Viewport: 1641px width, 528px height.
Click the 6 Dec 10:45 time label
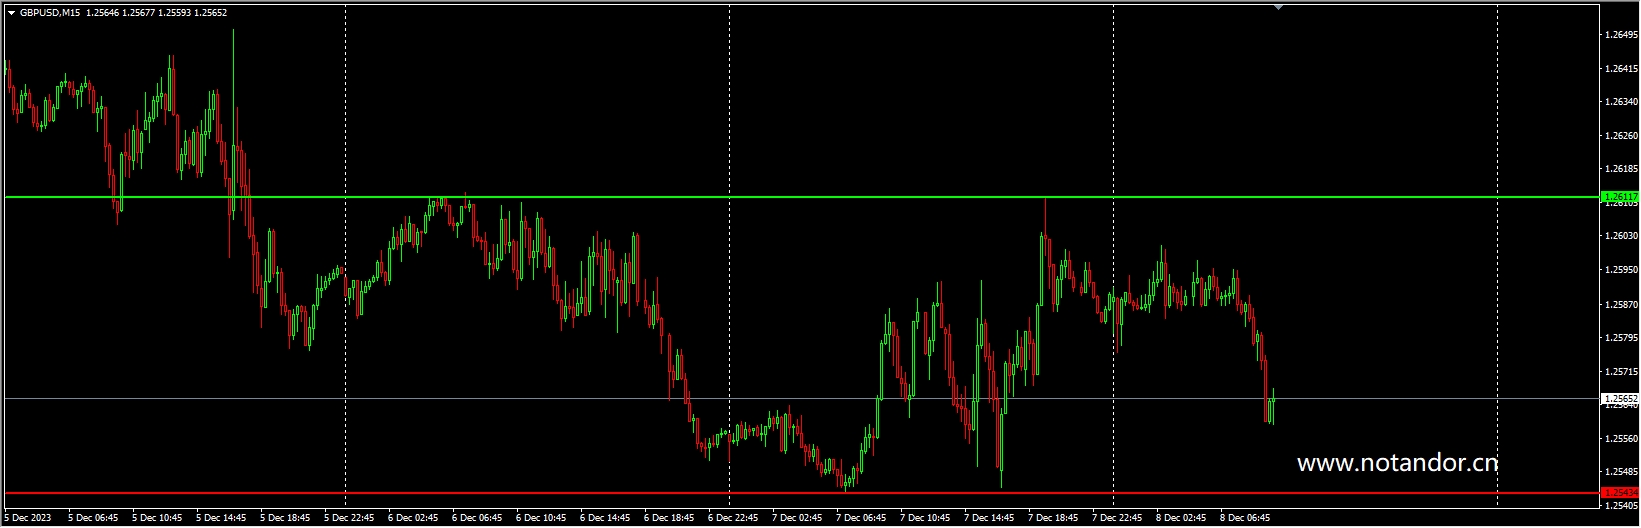pos(541,518)
